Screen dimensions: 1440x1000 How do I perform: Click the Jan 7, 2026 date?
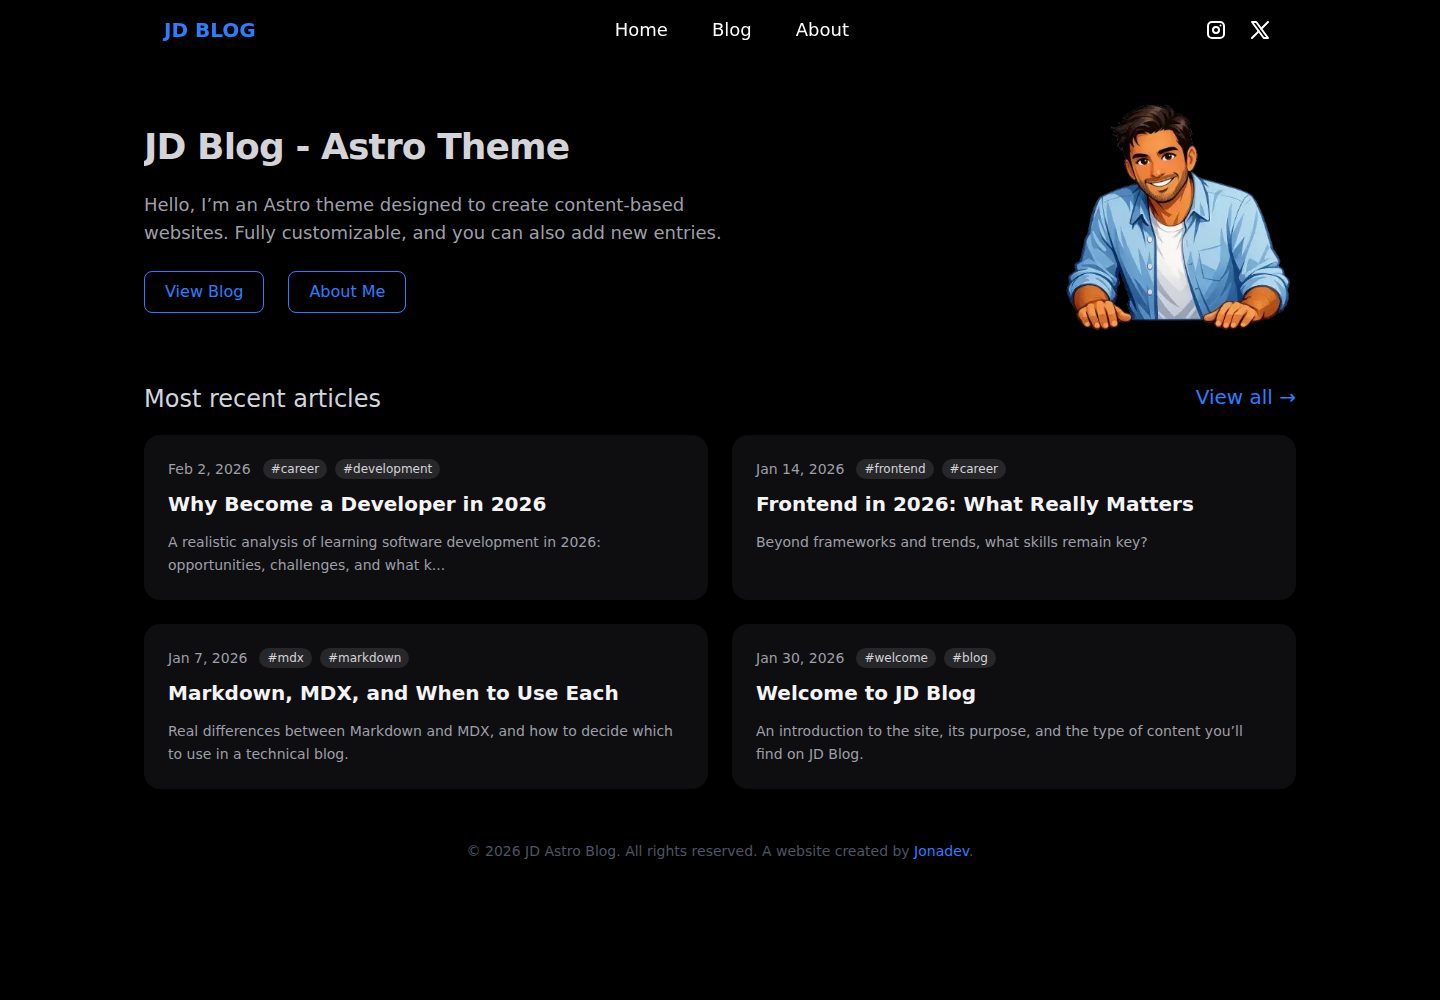coord(207,658)
